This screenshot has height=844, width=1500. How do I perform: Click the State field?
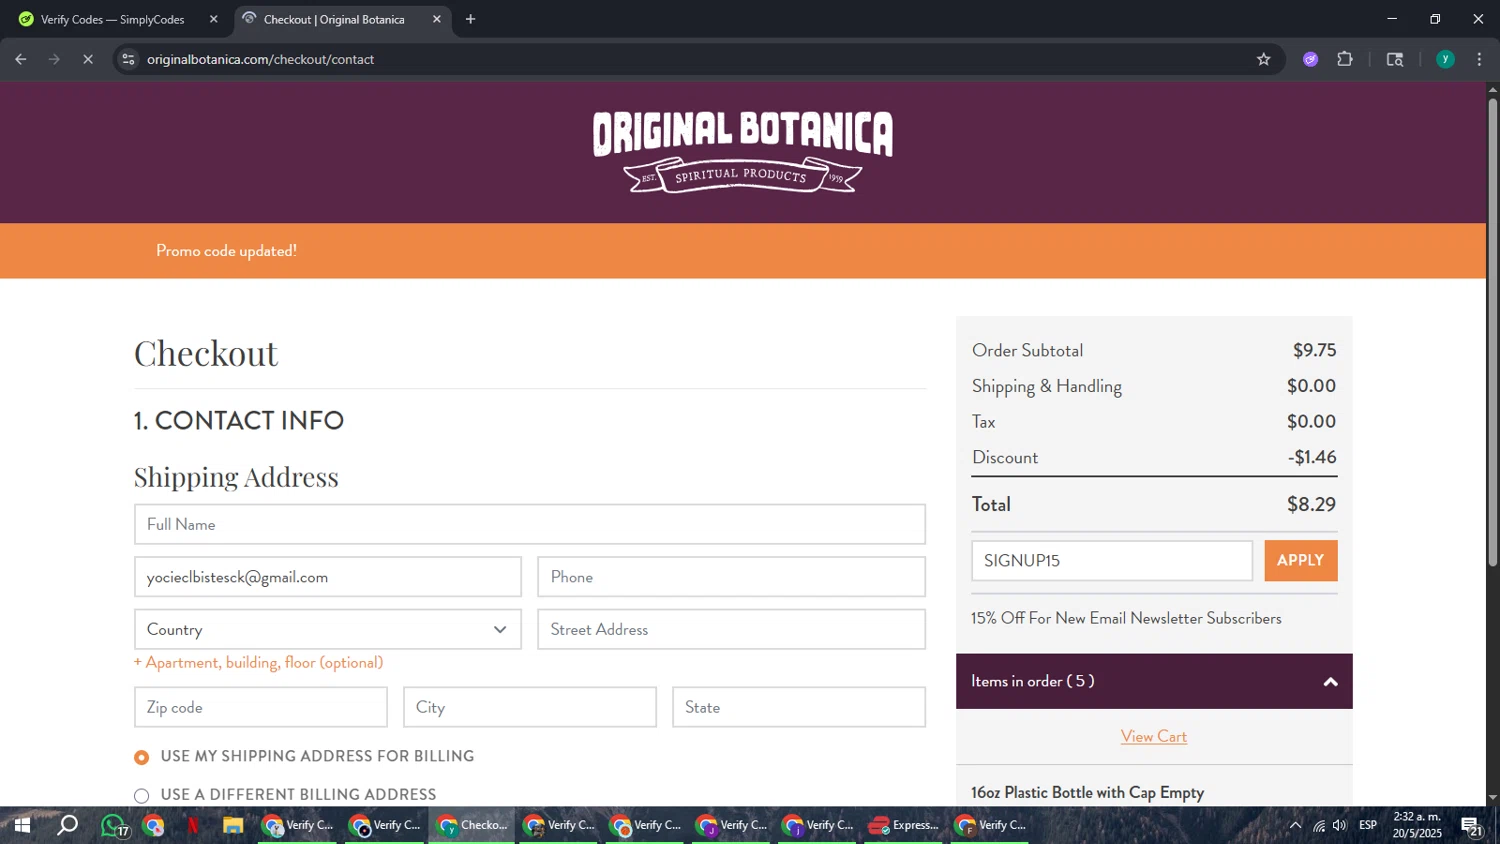[799, 707]
